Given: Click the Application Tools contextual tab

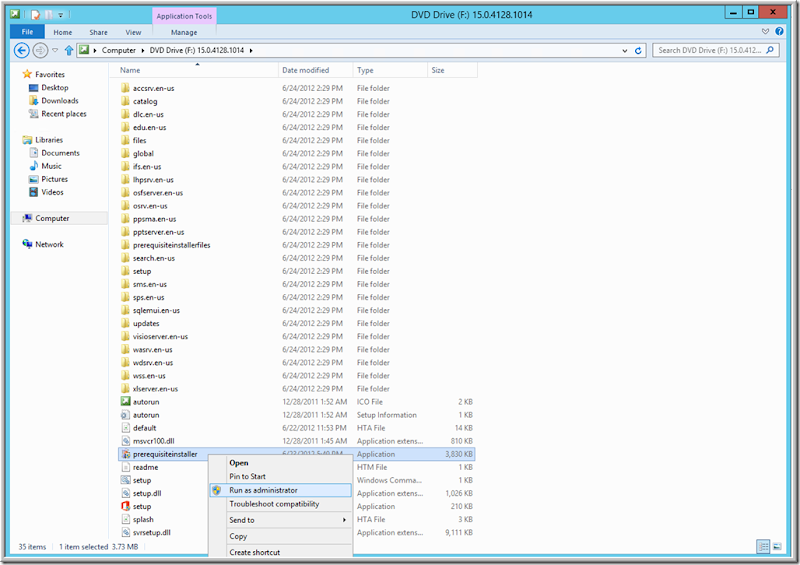Looking at the screenshot, I should pyautogui.click(x=184, y=16).
